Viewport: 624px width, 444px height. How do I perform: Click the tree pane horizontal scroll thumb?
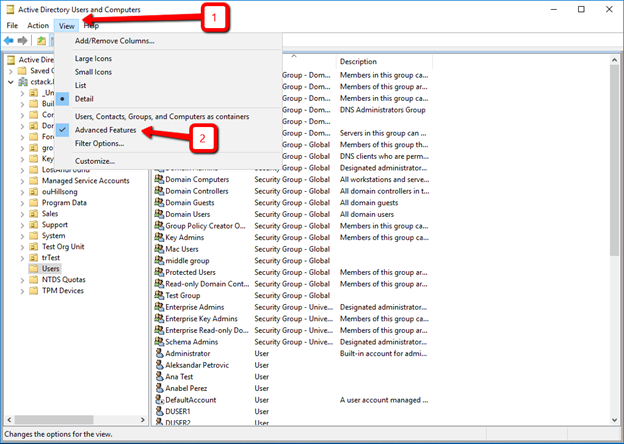click(x=54, y=420)
